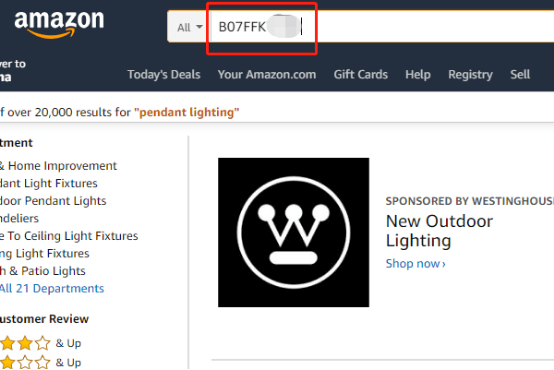Click the search box containing B07FFK
This screenshot has width=554, height=370.
pos(382,27)
